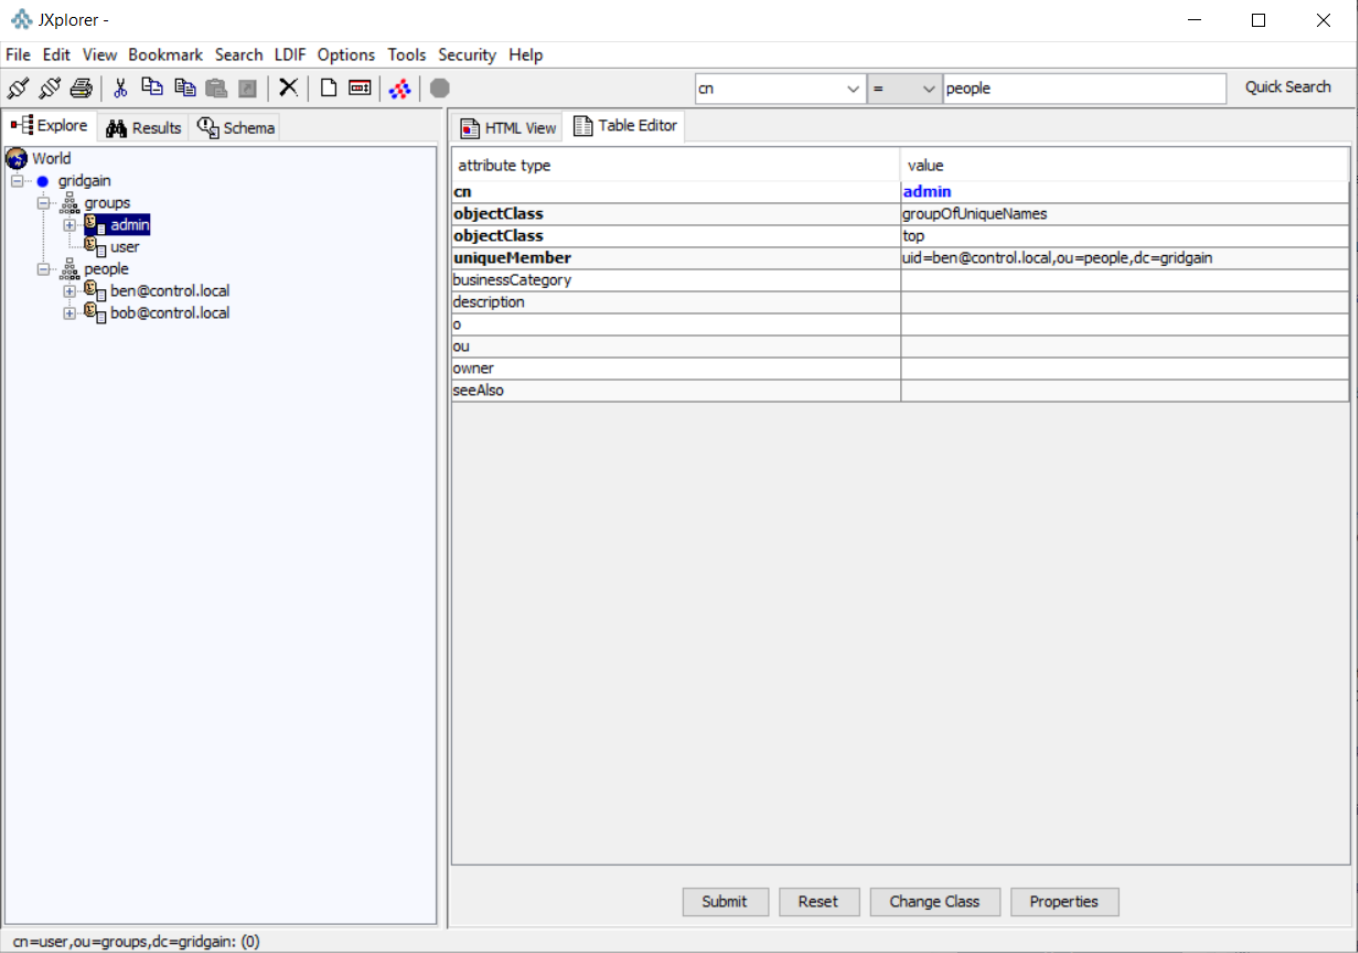This screenshot has height=953, width=1358.
Task: Select the Table Editor tab
Action: click(x=625, y=126)
